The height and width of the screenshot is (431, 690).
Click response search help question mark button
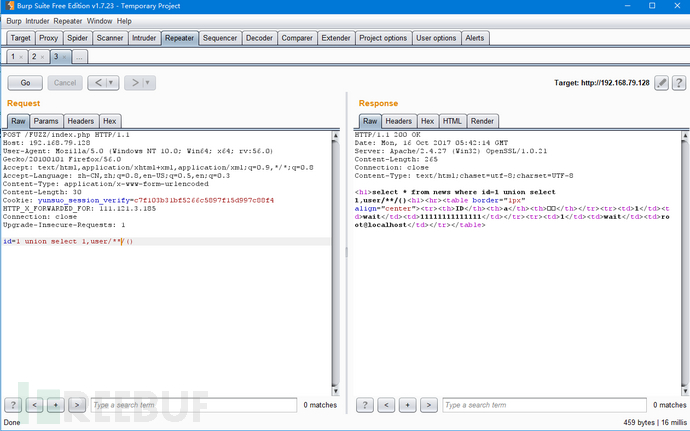pos(365,405)
